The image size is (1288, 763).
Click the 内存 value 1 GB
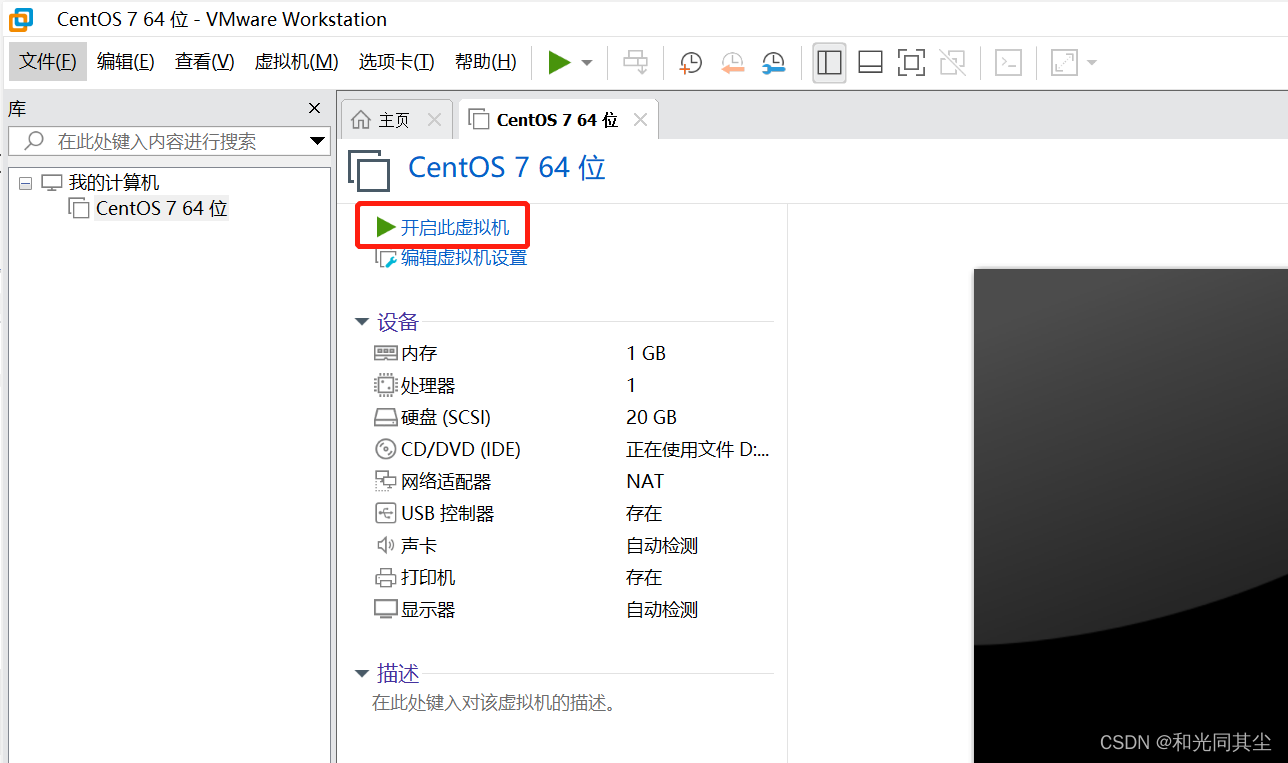point(646,353)
